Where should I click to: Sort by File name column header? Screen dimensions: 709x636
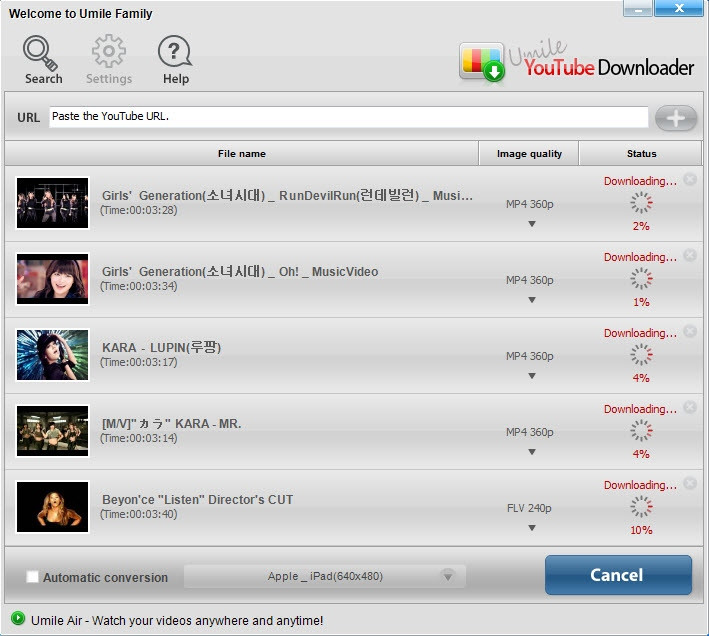241,154
